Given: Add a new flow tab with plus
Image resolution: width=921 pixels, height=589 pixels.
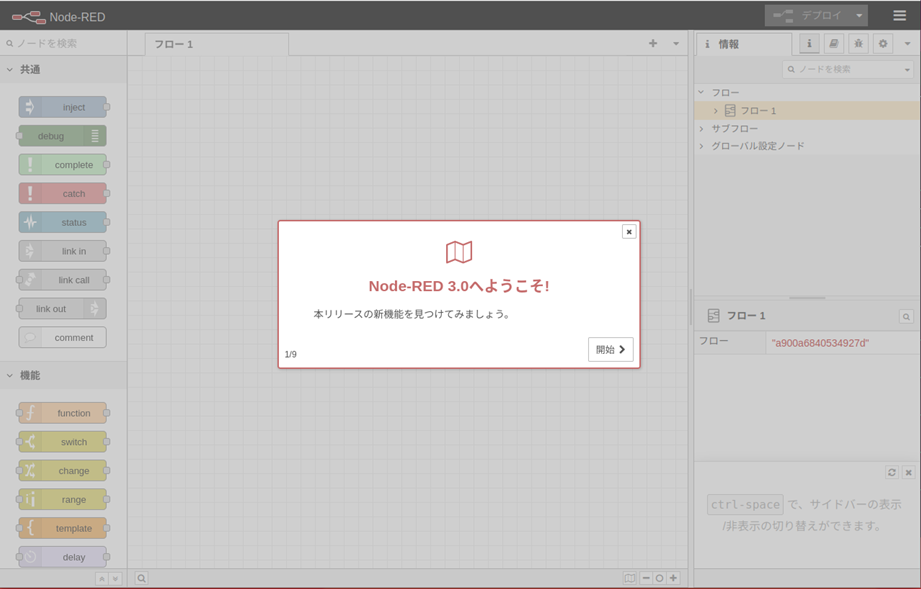Looking at the screenshot, I should coord(653,44).
